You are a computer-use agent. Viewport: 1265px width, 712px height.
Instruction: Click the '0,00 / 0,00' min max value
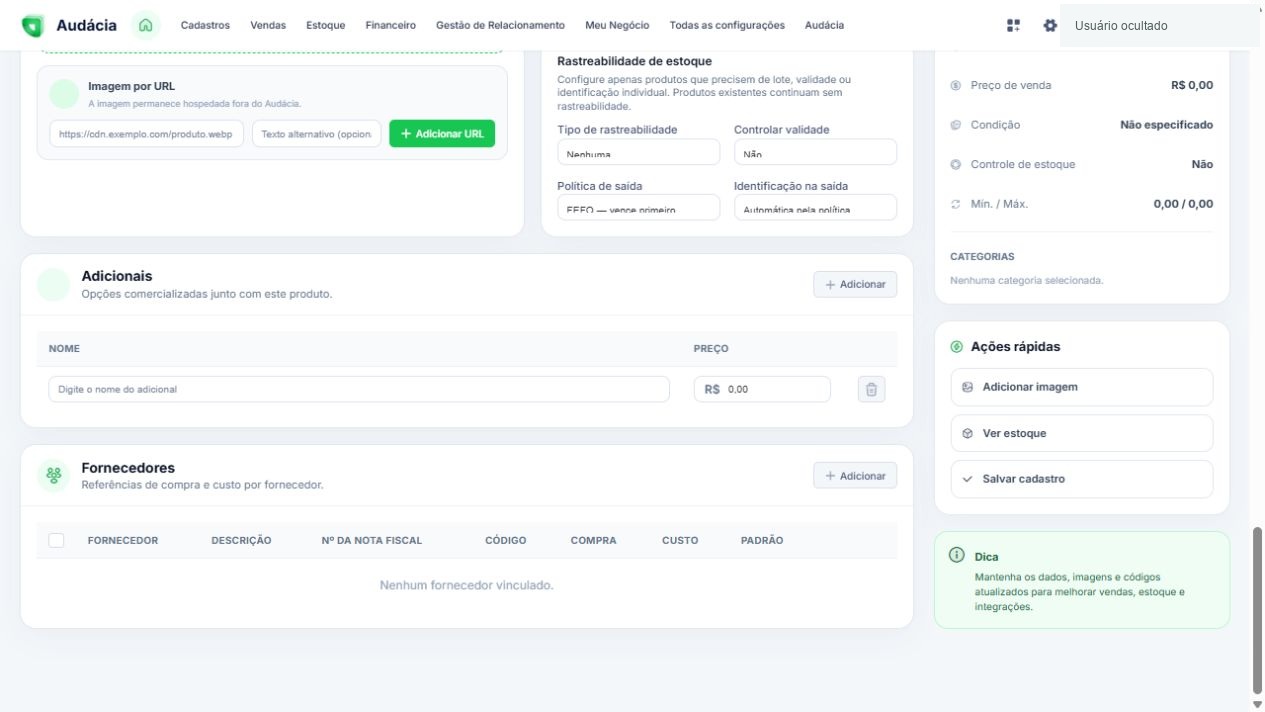click(1183, 203)
